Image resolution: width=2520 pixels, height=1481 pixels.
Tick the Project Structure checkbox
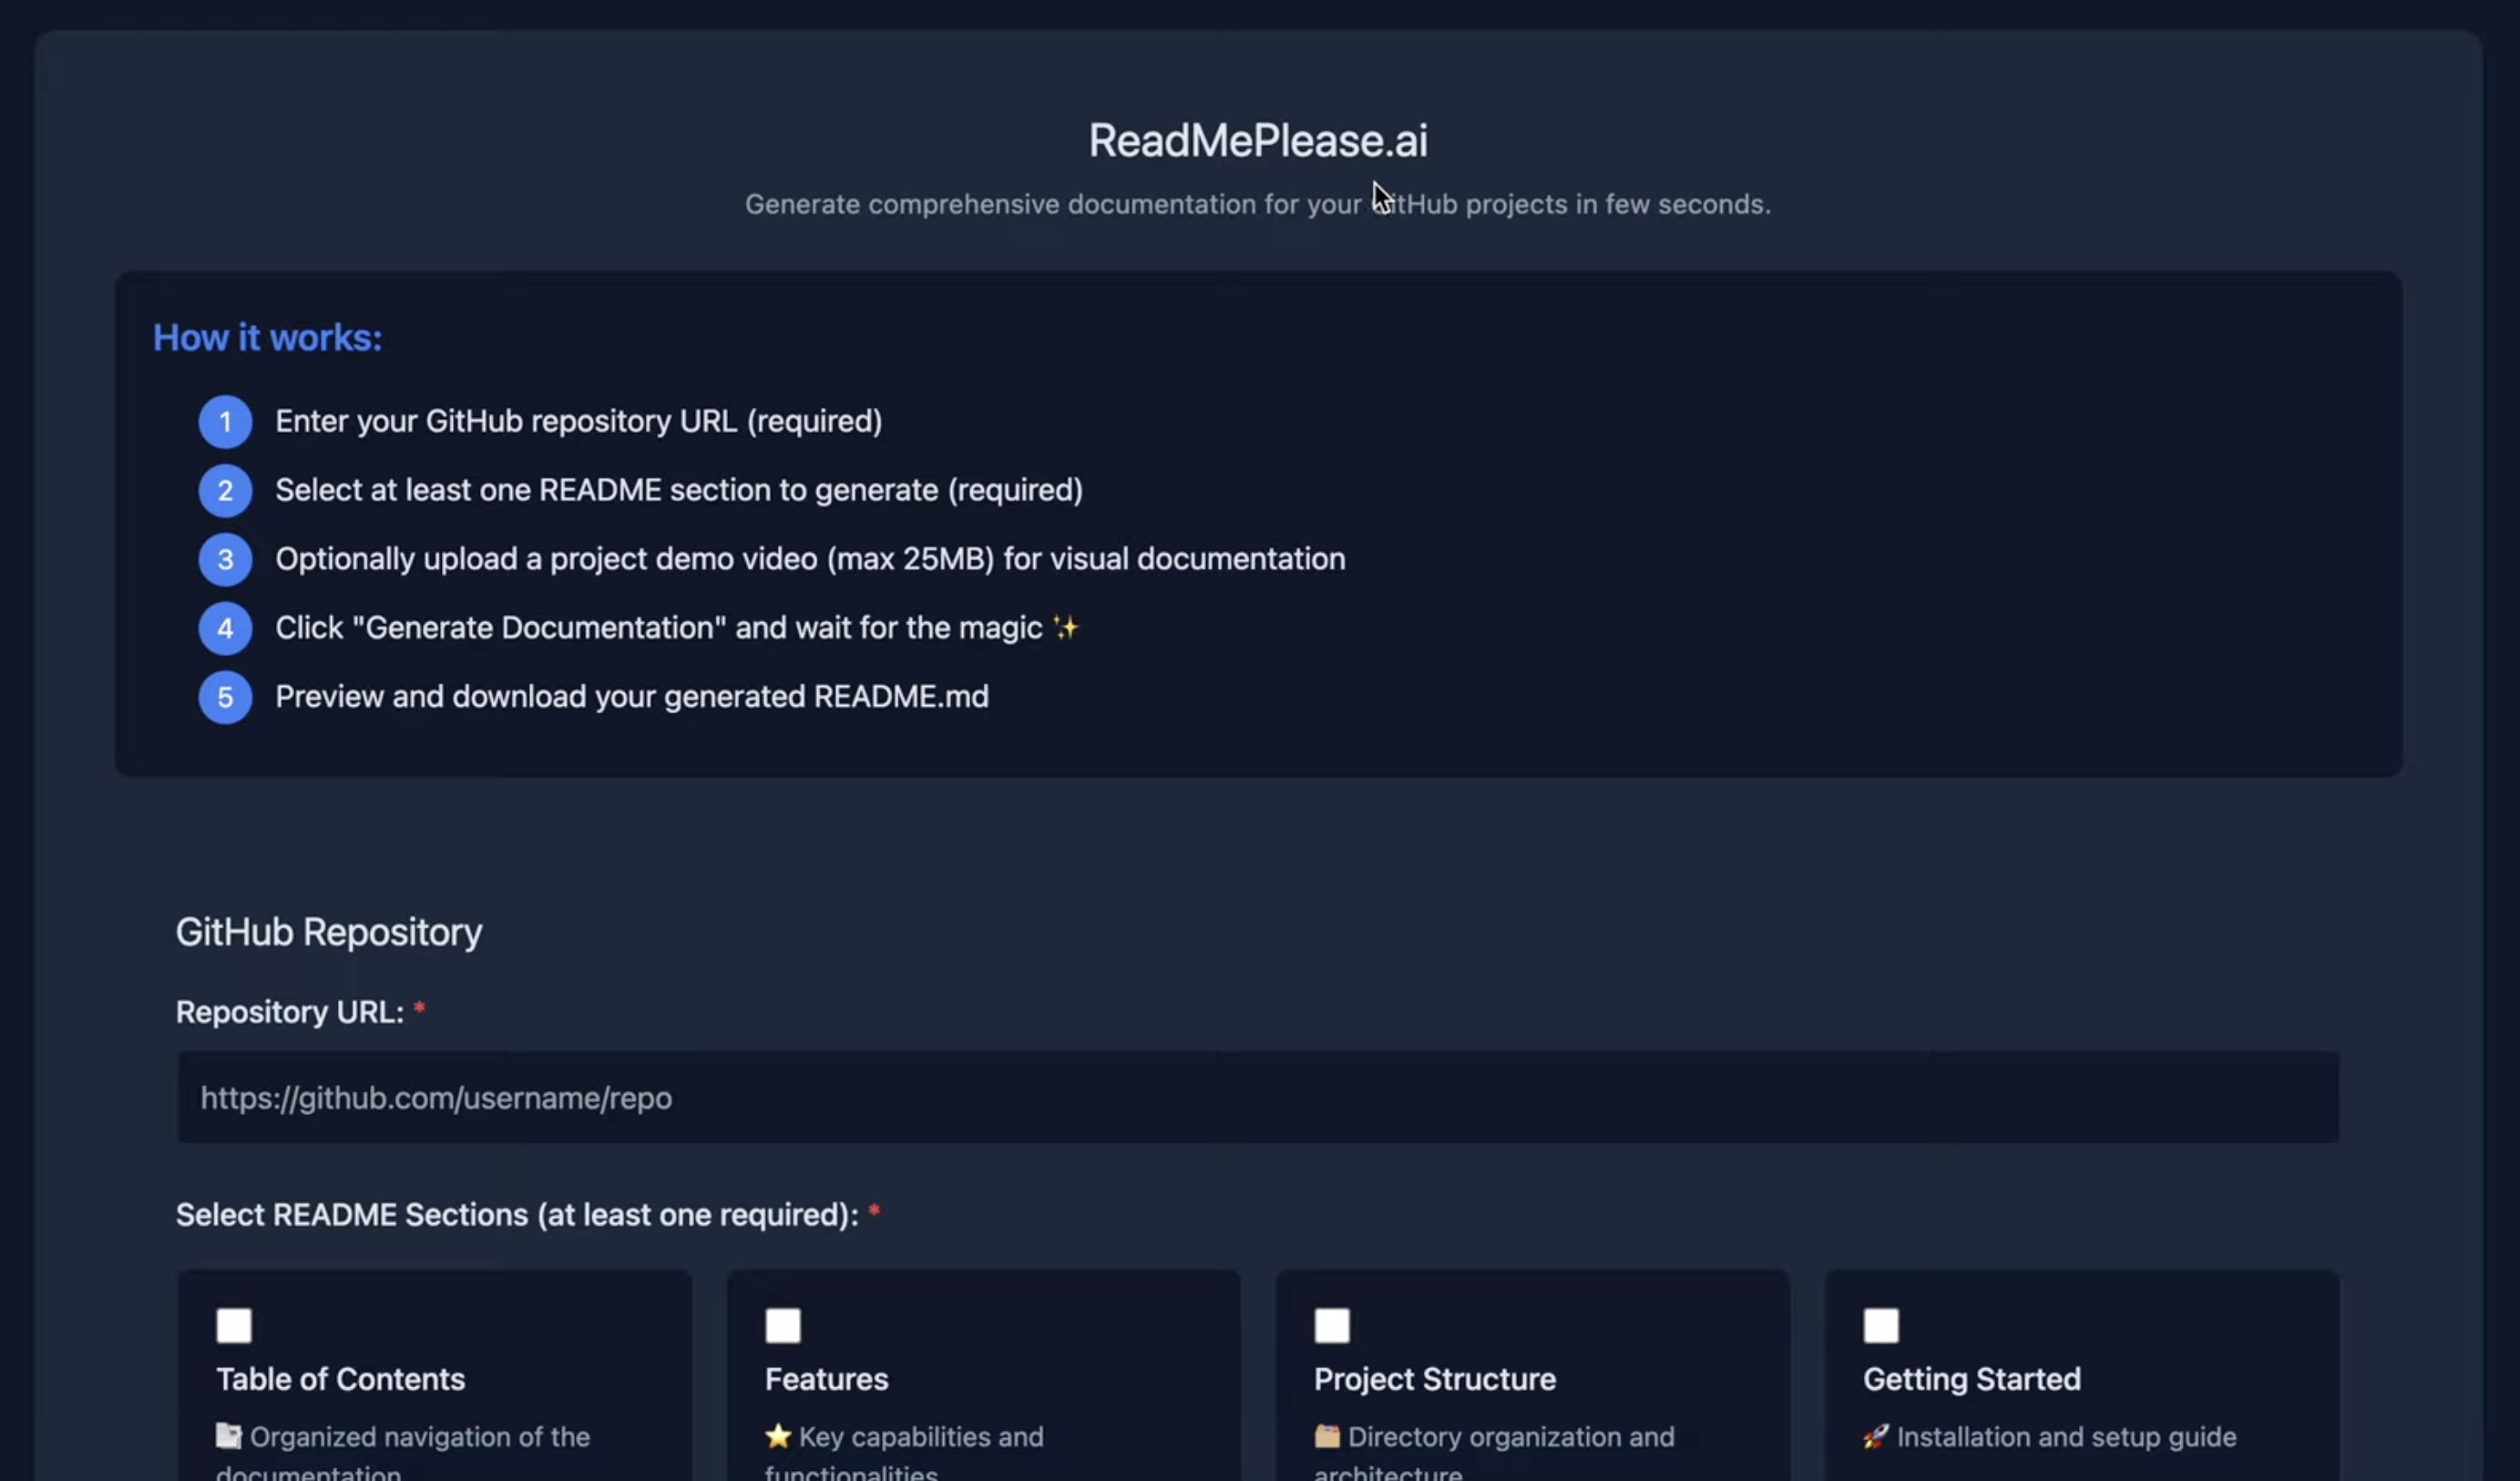pos(1332,1326)
